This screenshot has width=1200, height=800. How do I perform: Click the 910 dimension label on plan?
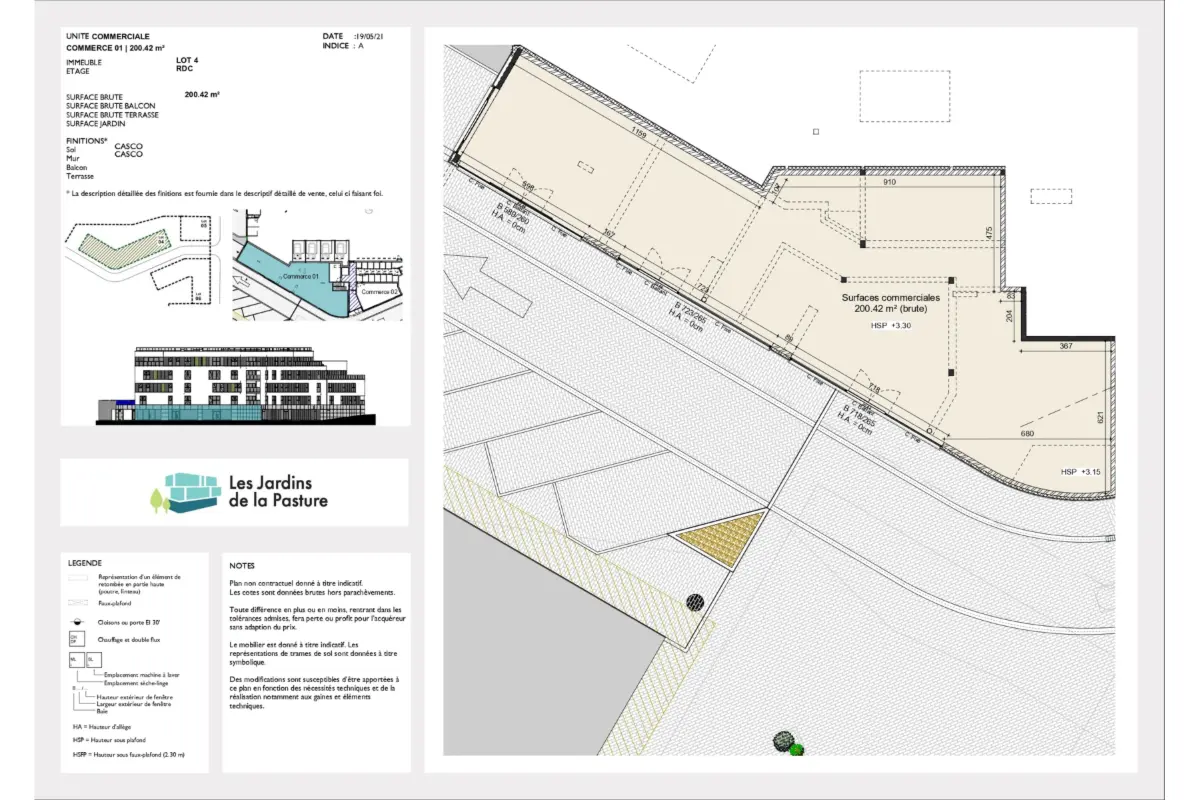click(x=888, y=183)
